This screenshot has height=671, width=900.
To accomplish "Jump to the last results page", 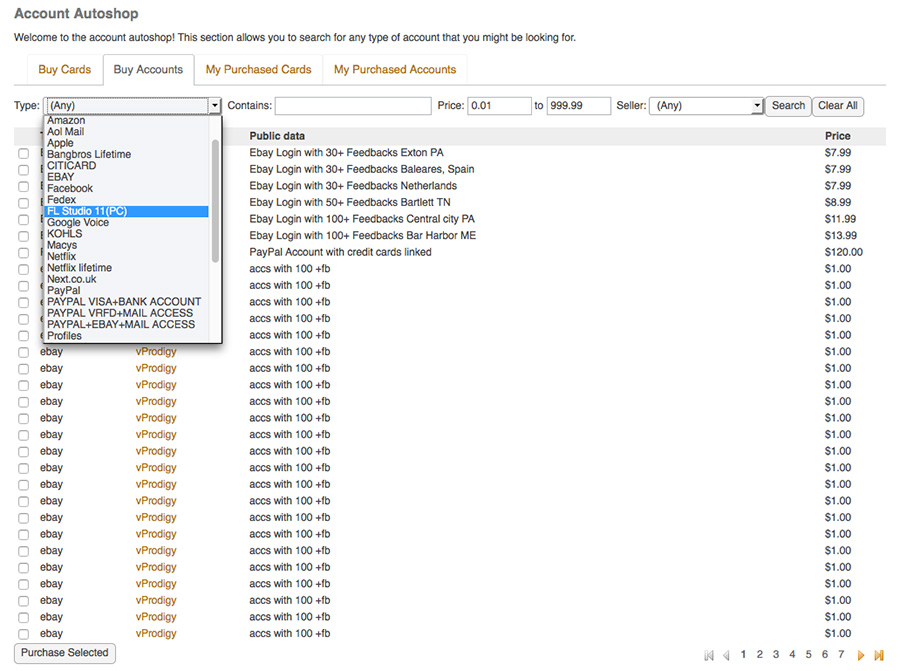I will coord(879,655).
